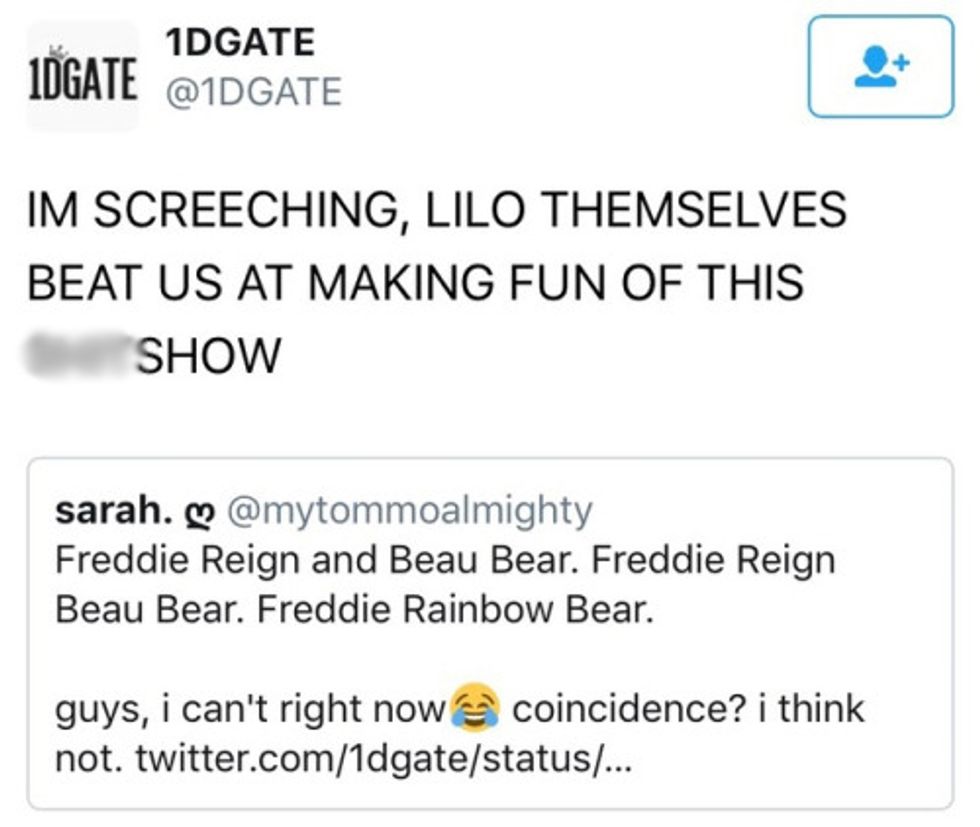This screenshot has width=980, height=827.
Task: Click the follow user icon button
Action: coord(879,66)
